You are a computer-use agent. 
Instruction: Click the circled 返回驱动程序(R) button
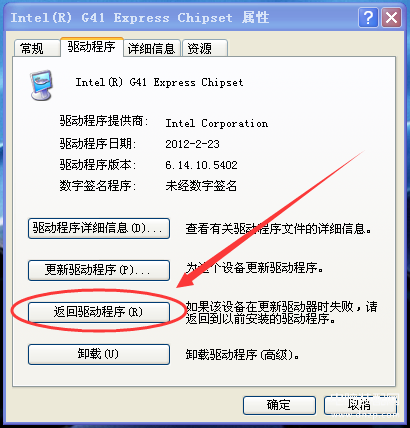point(99,312)
